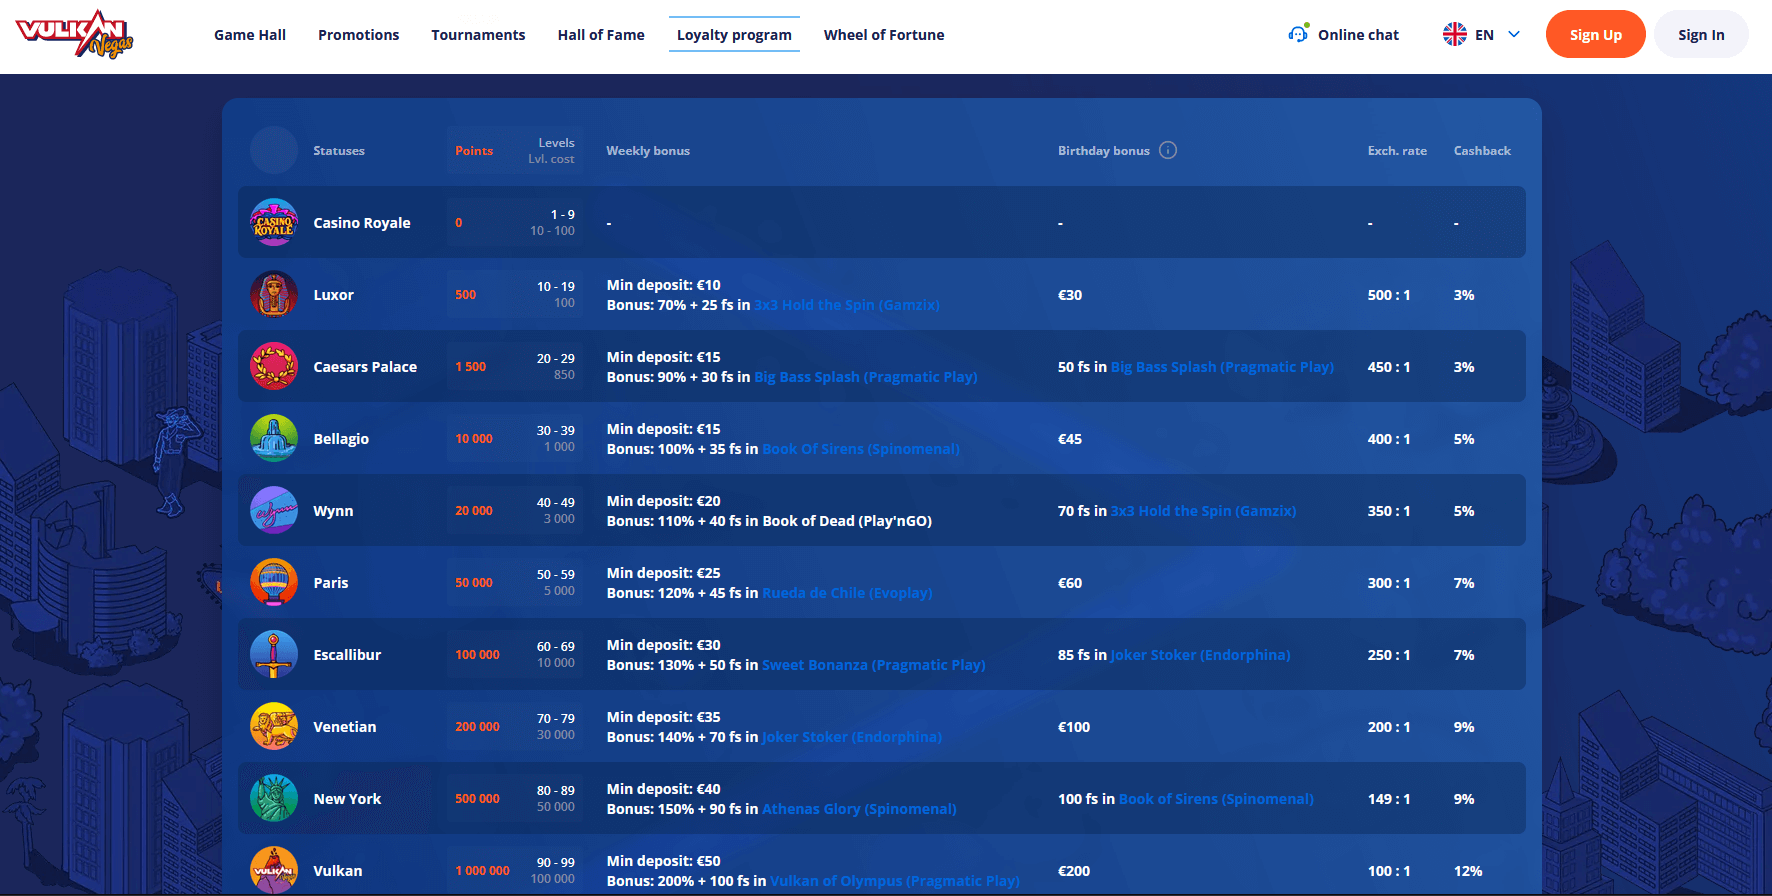Open the Online chat link
This screenshot has height=896, width=1772.
(x=1358, y=35)
